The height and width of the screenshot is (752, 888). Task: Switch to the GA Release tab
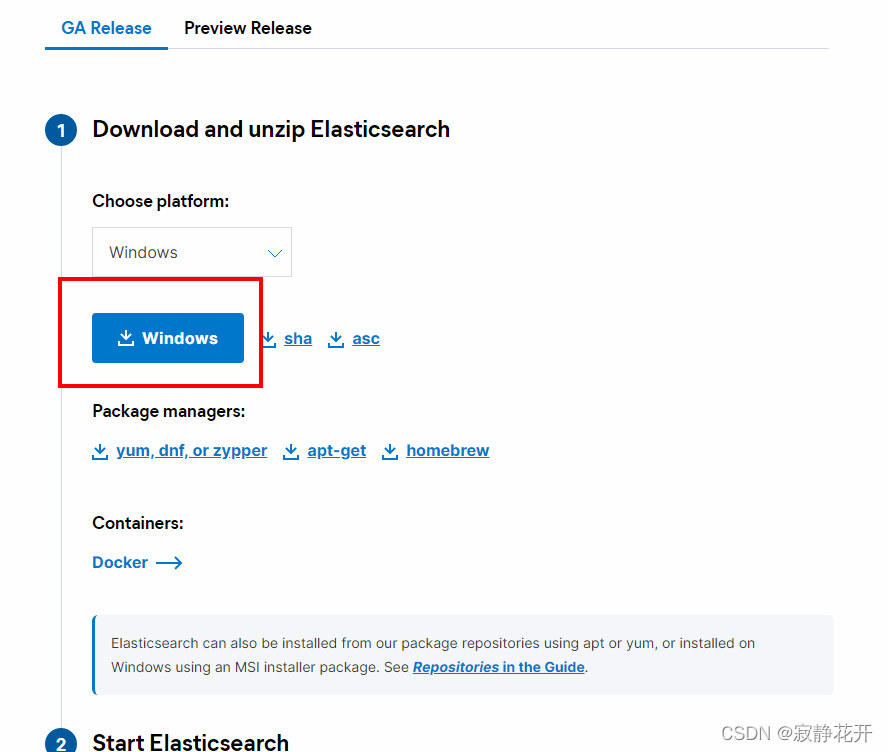(x=106, y=28)
